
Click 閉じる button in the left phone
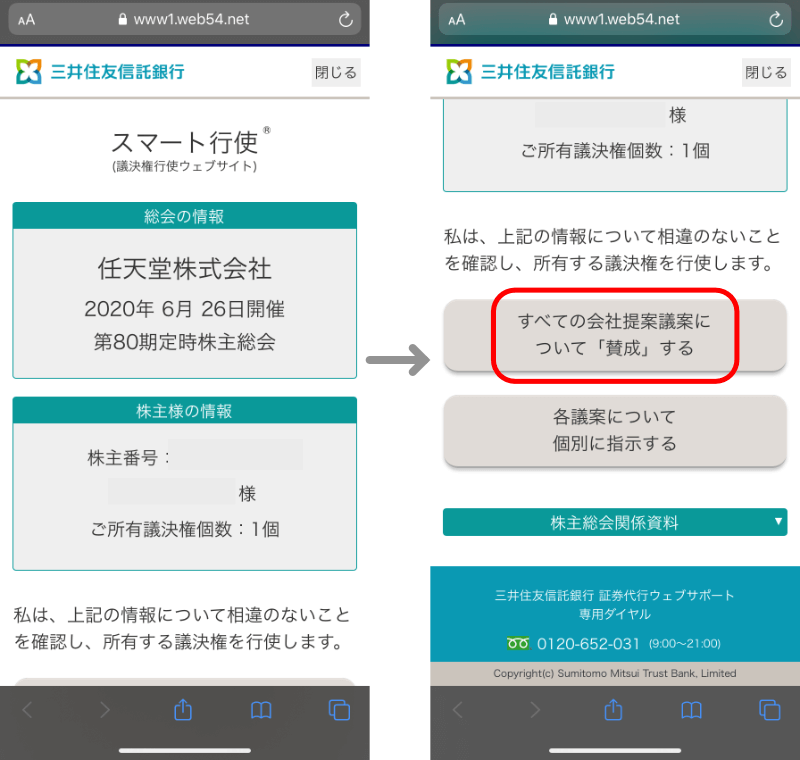click(x=336, y=72)
